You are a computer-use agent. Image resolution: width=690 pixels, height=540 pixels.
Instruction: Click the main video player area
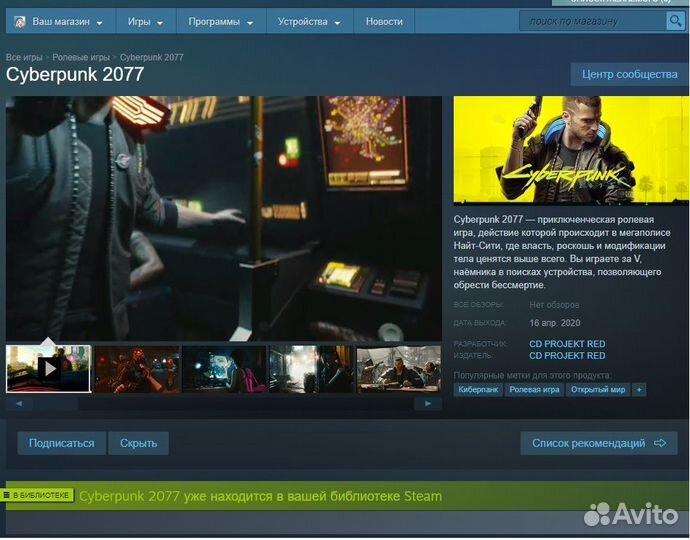click(224, 218)
